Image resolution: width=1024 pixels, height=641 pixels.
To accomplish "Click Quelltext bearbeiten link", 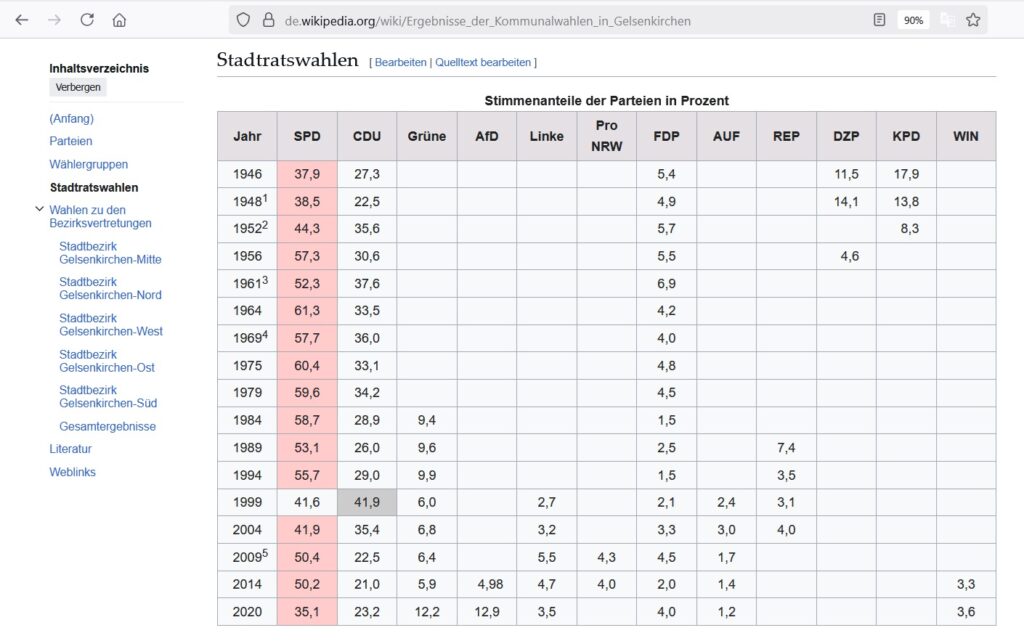I will click(483, 62).
